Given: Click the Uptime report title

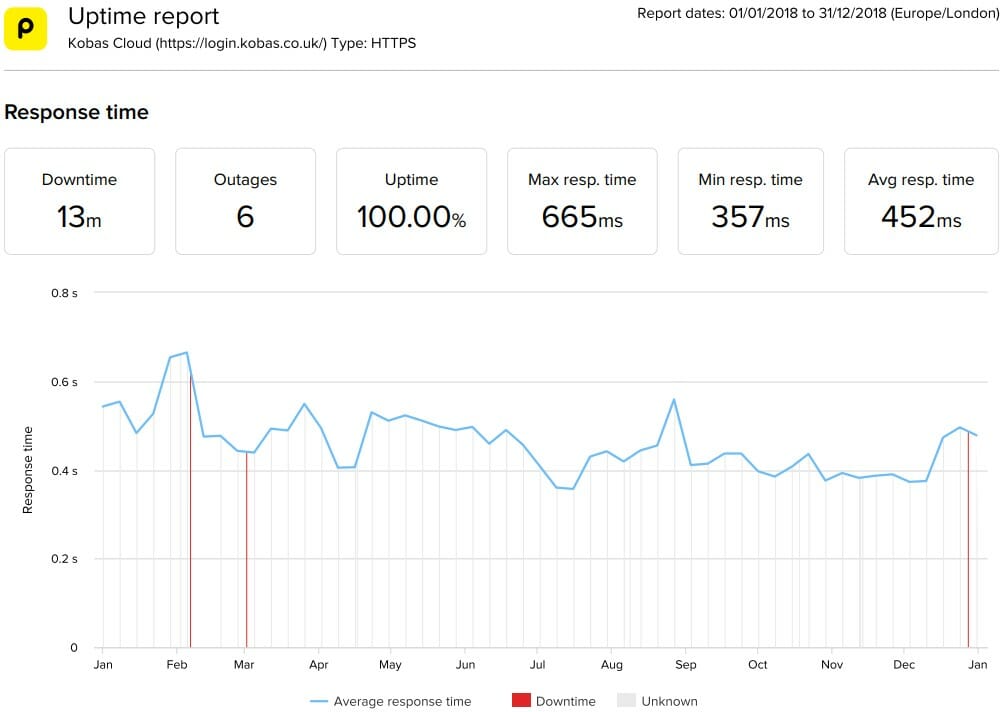Looking at the screenshot, I should (143, 17).
